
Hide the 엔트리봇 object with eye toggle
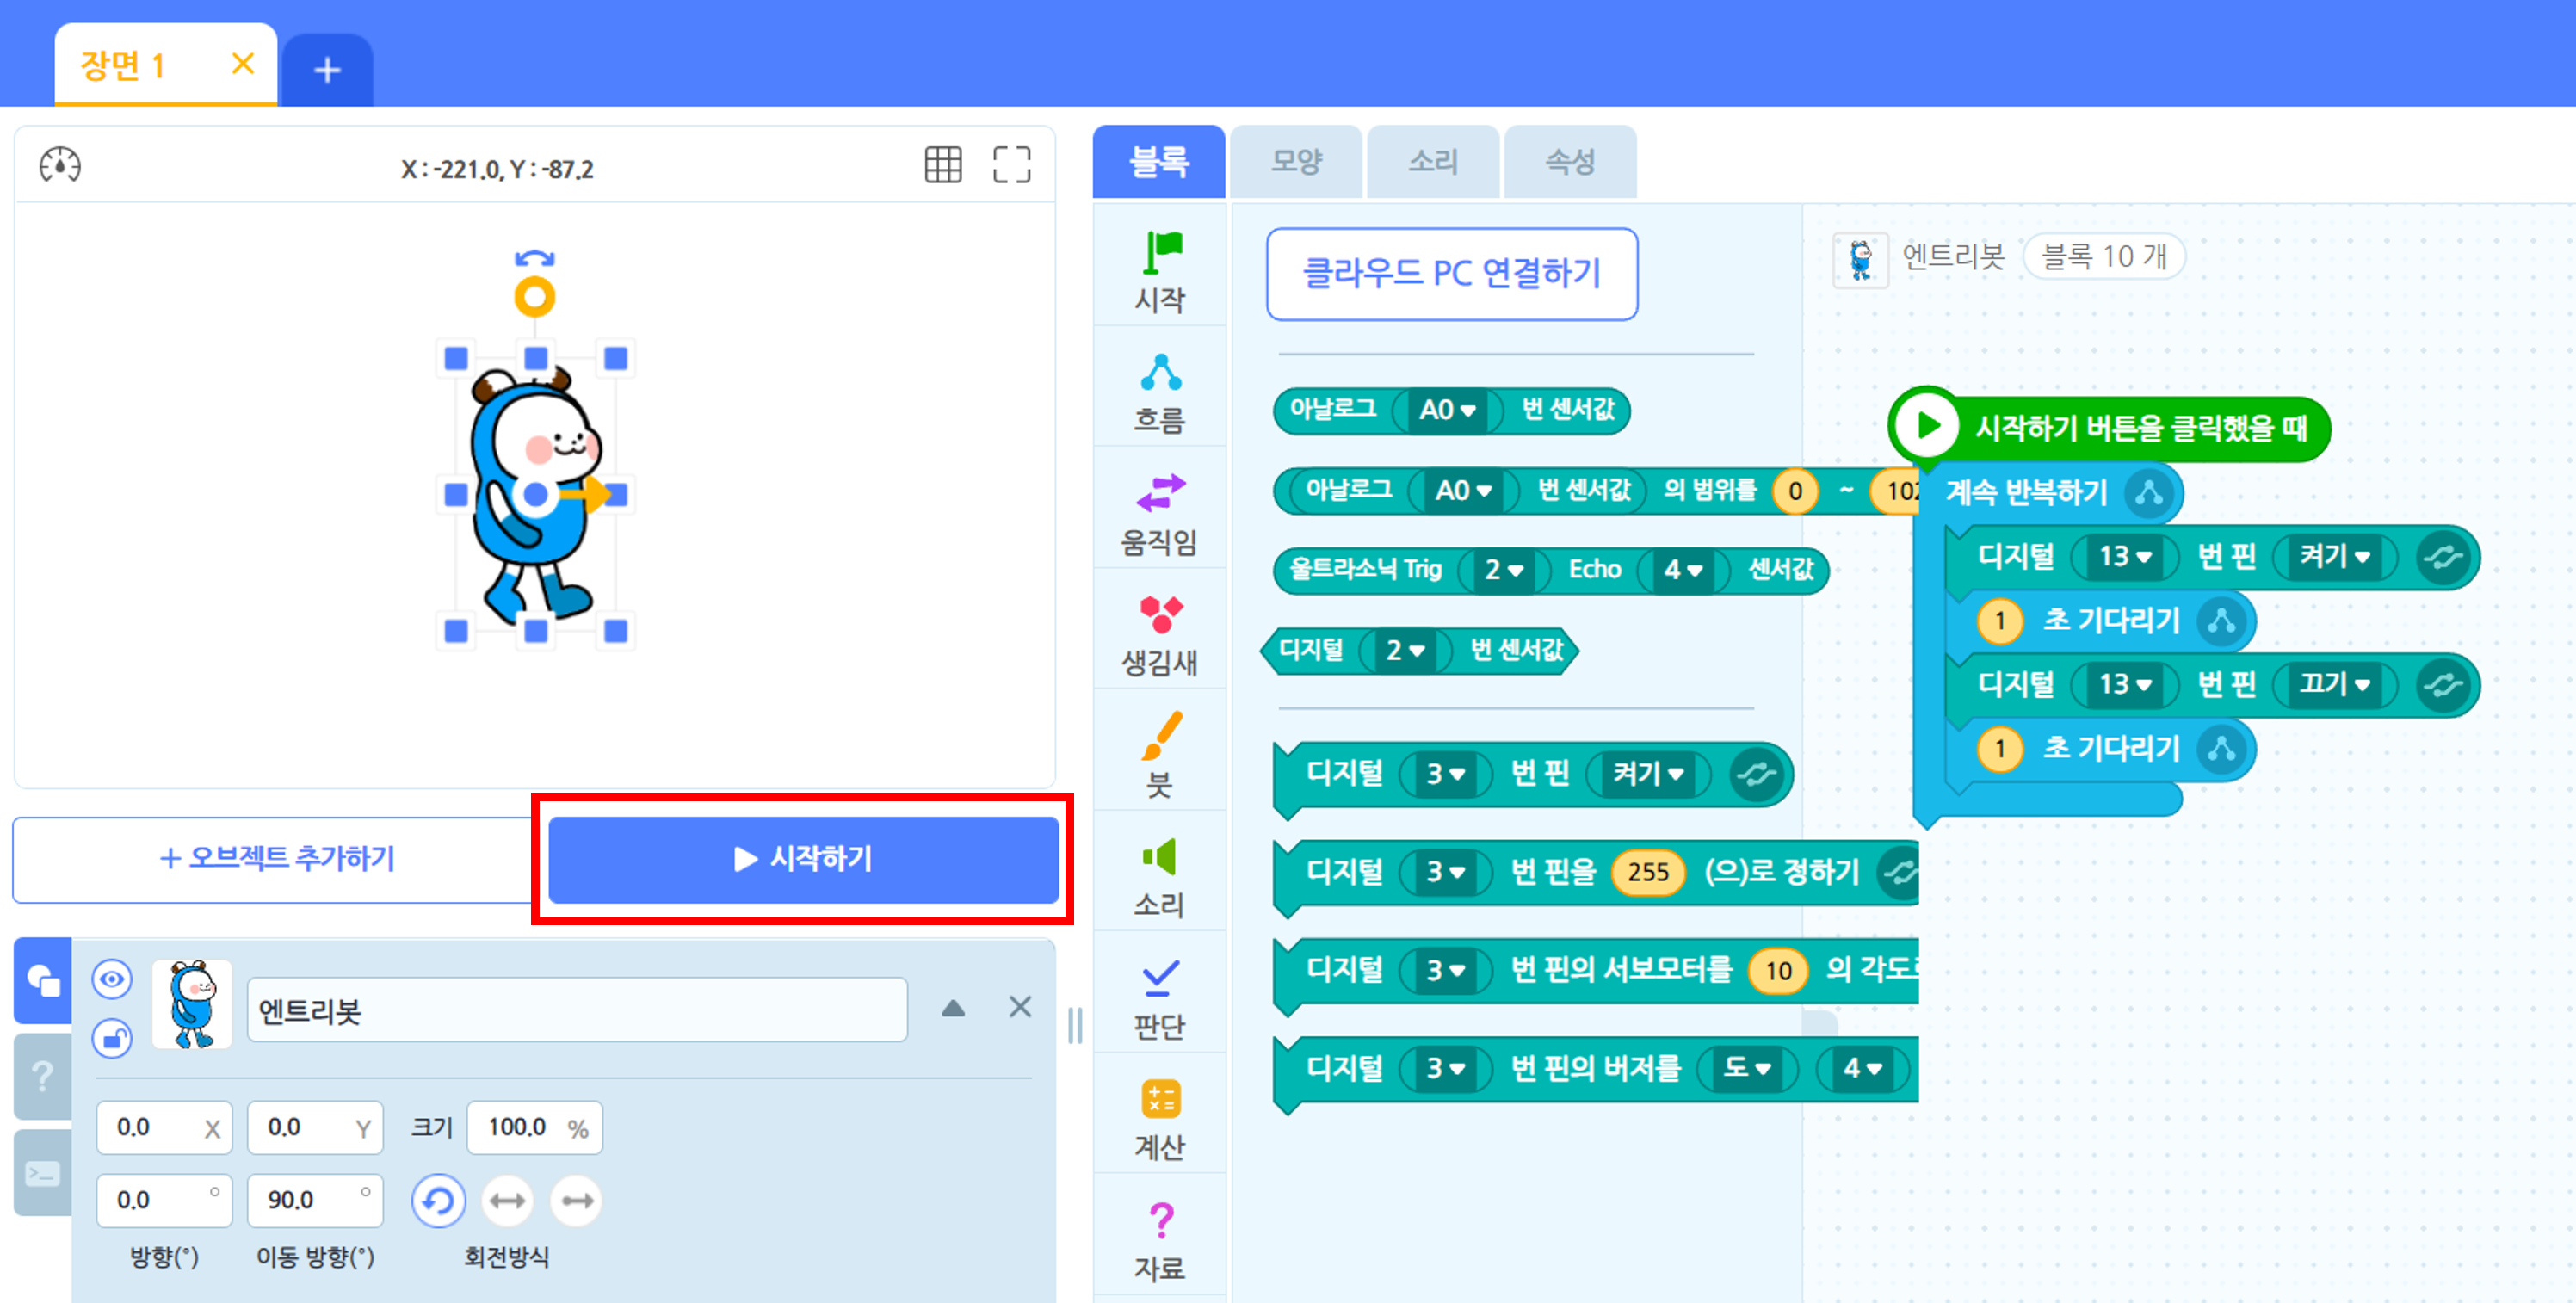tap(112, 978)
